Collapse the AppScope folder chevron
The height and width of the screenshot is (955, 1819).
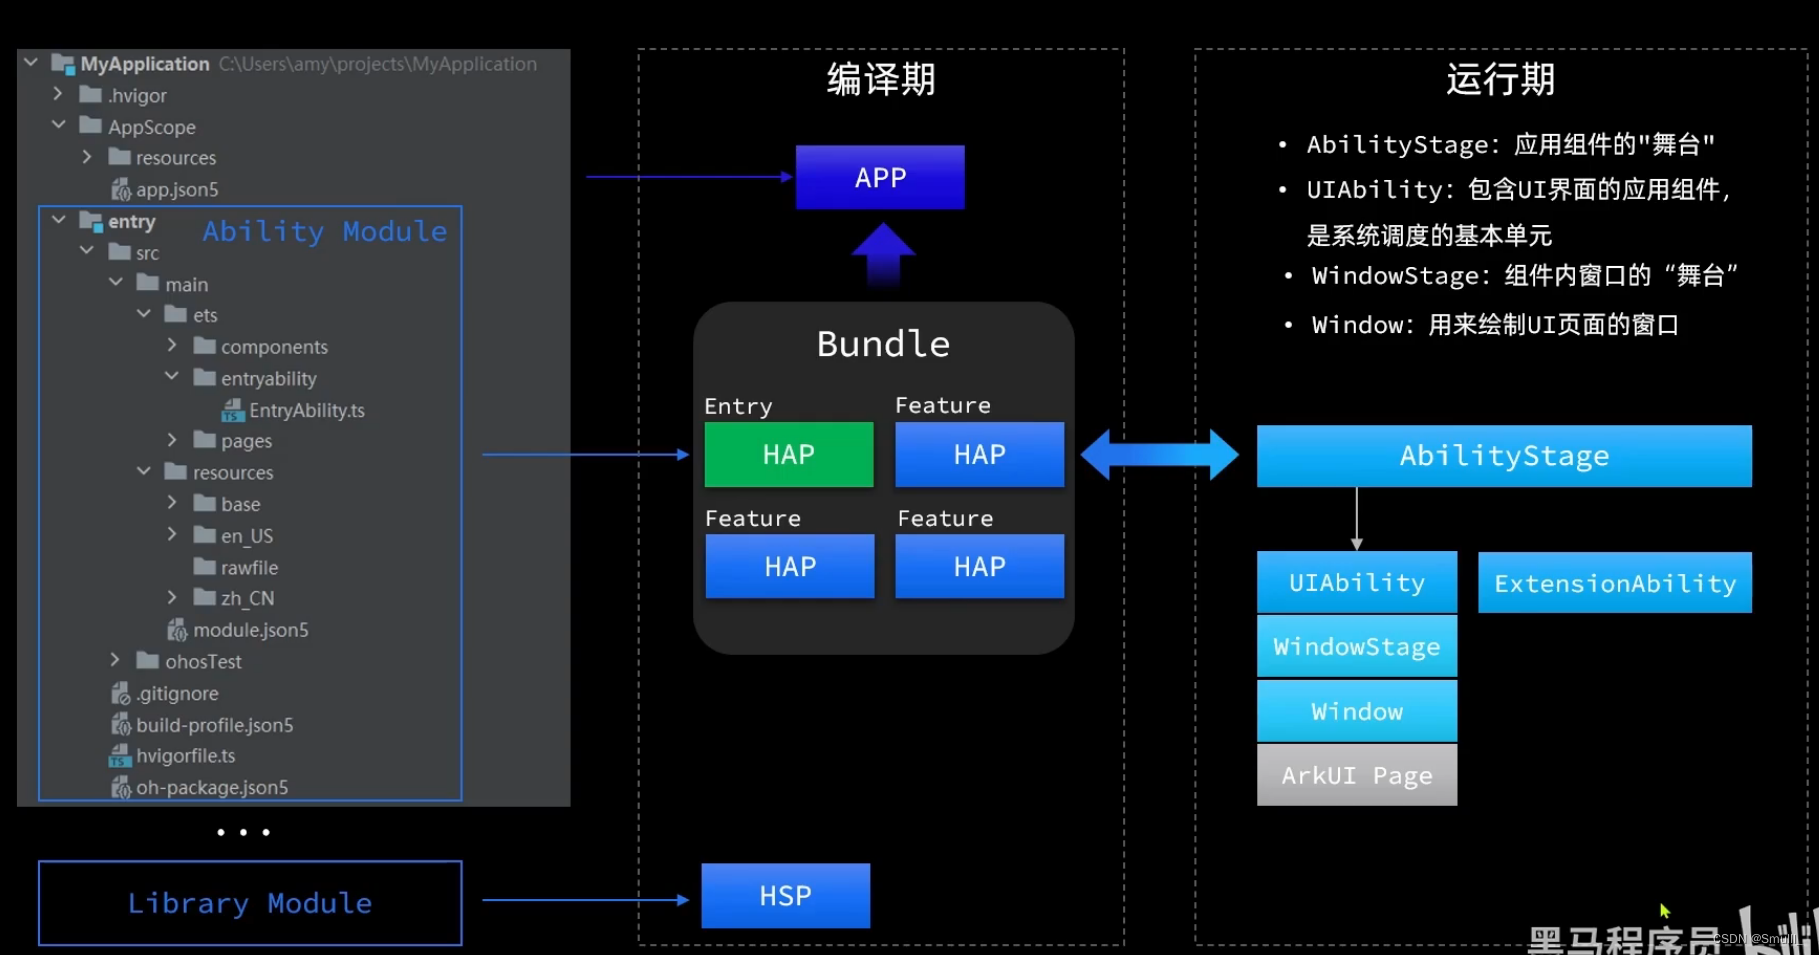(x=58, y=125)
